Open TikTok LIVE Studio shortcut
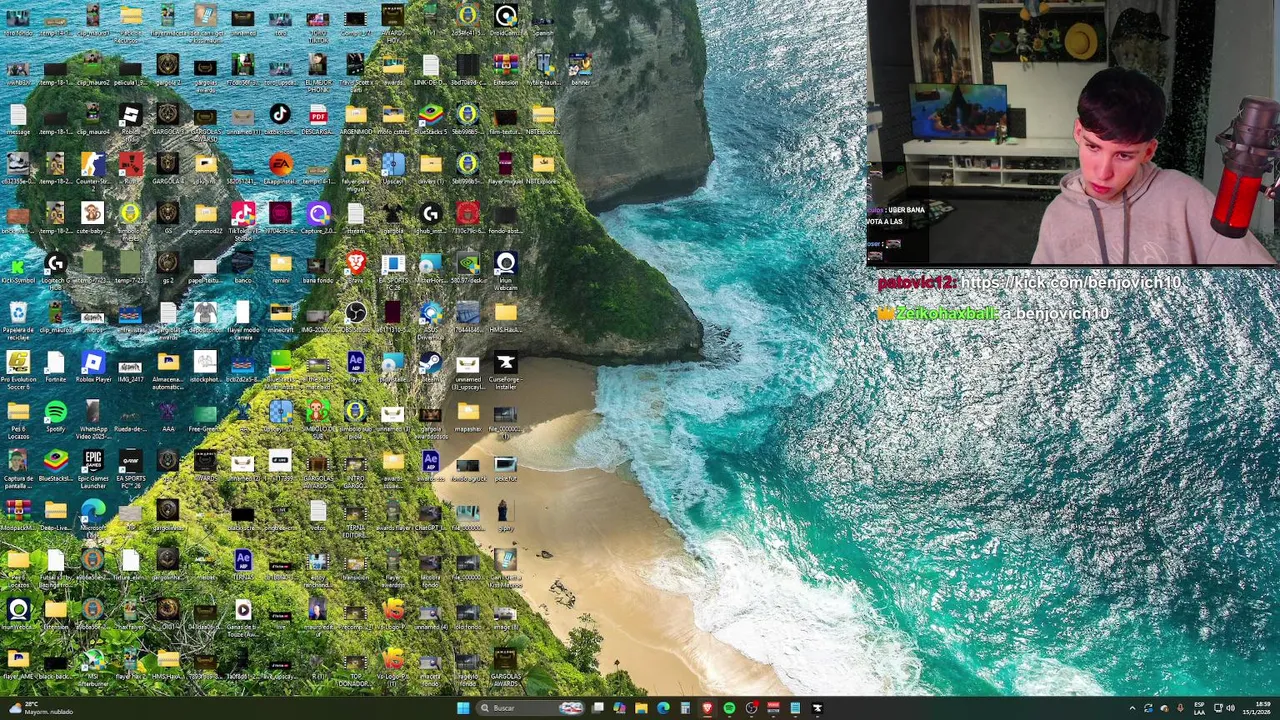Screen dimensions: 1280x720 (x=243, y=220)
